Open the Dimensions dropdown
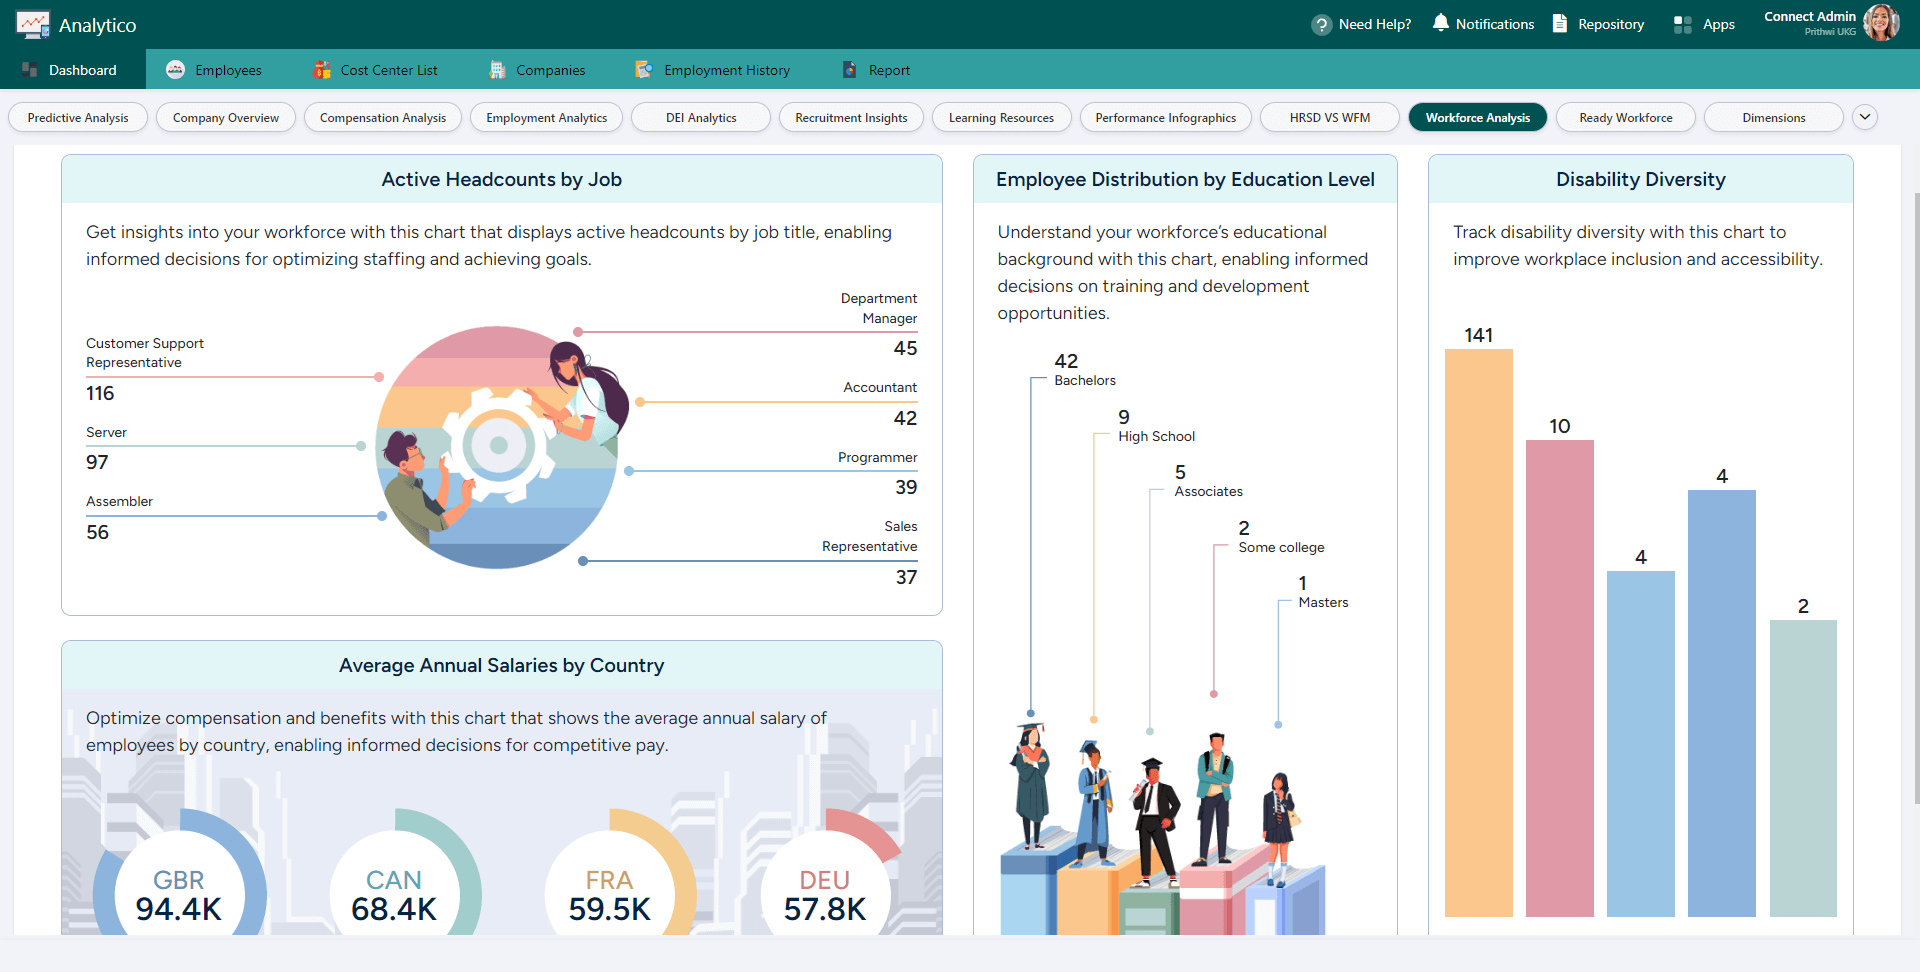1920x972 pixels. click(x=1774, y=117)
